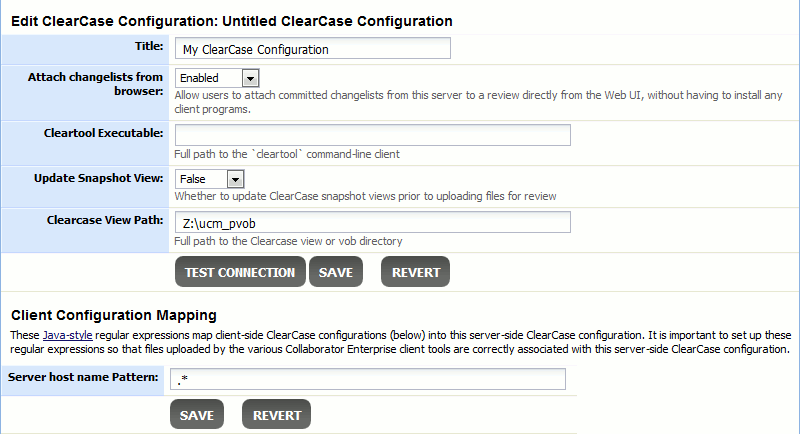Viewport: 800px width, 434px height.
Task: Click the Title text field
Action: pos(312,48)
